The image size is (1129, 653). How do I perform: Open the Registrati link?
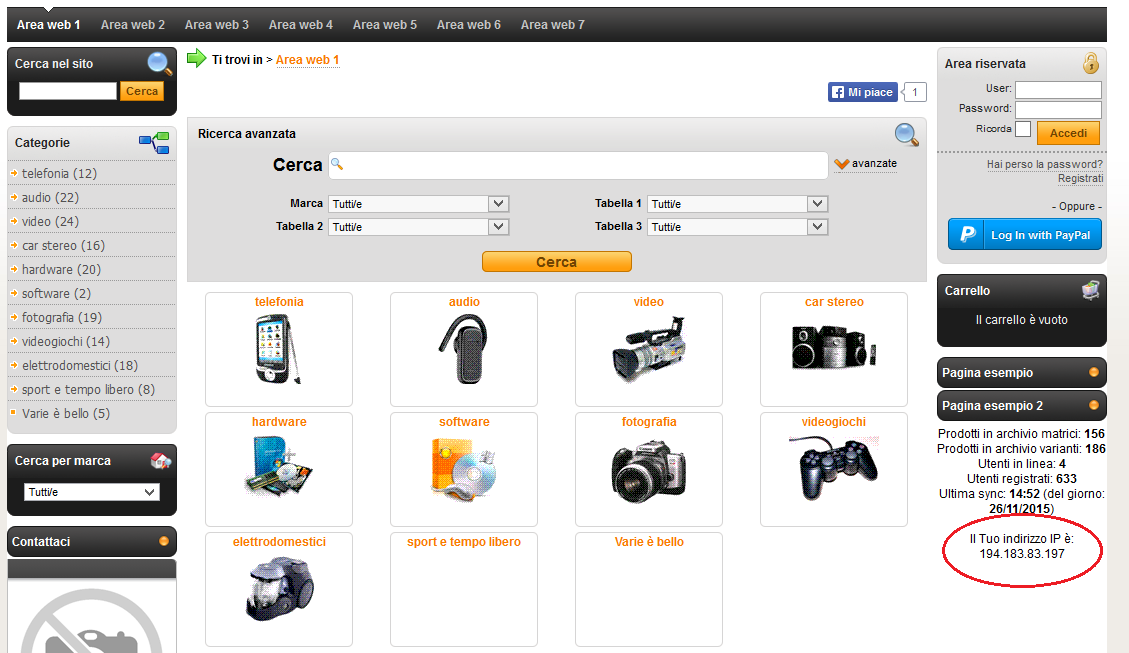(x=1080, y=179)
